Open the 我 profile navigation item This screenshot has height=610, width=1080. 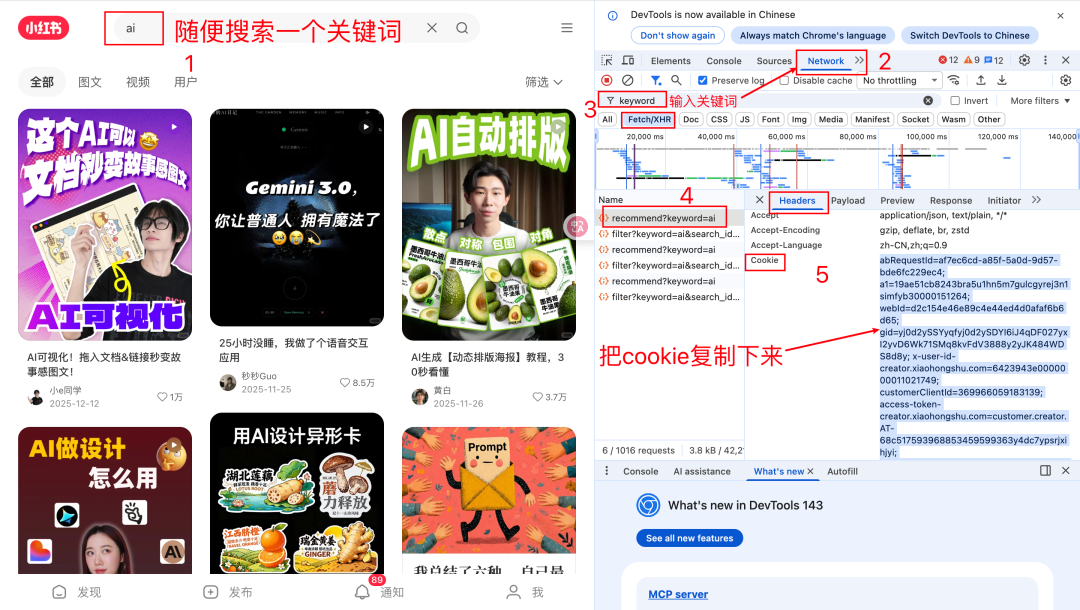tap(526, 592)
